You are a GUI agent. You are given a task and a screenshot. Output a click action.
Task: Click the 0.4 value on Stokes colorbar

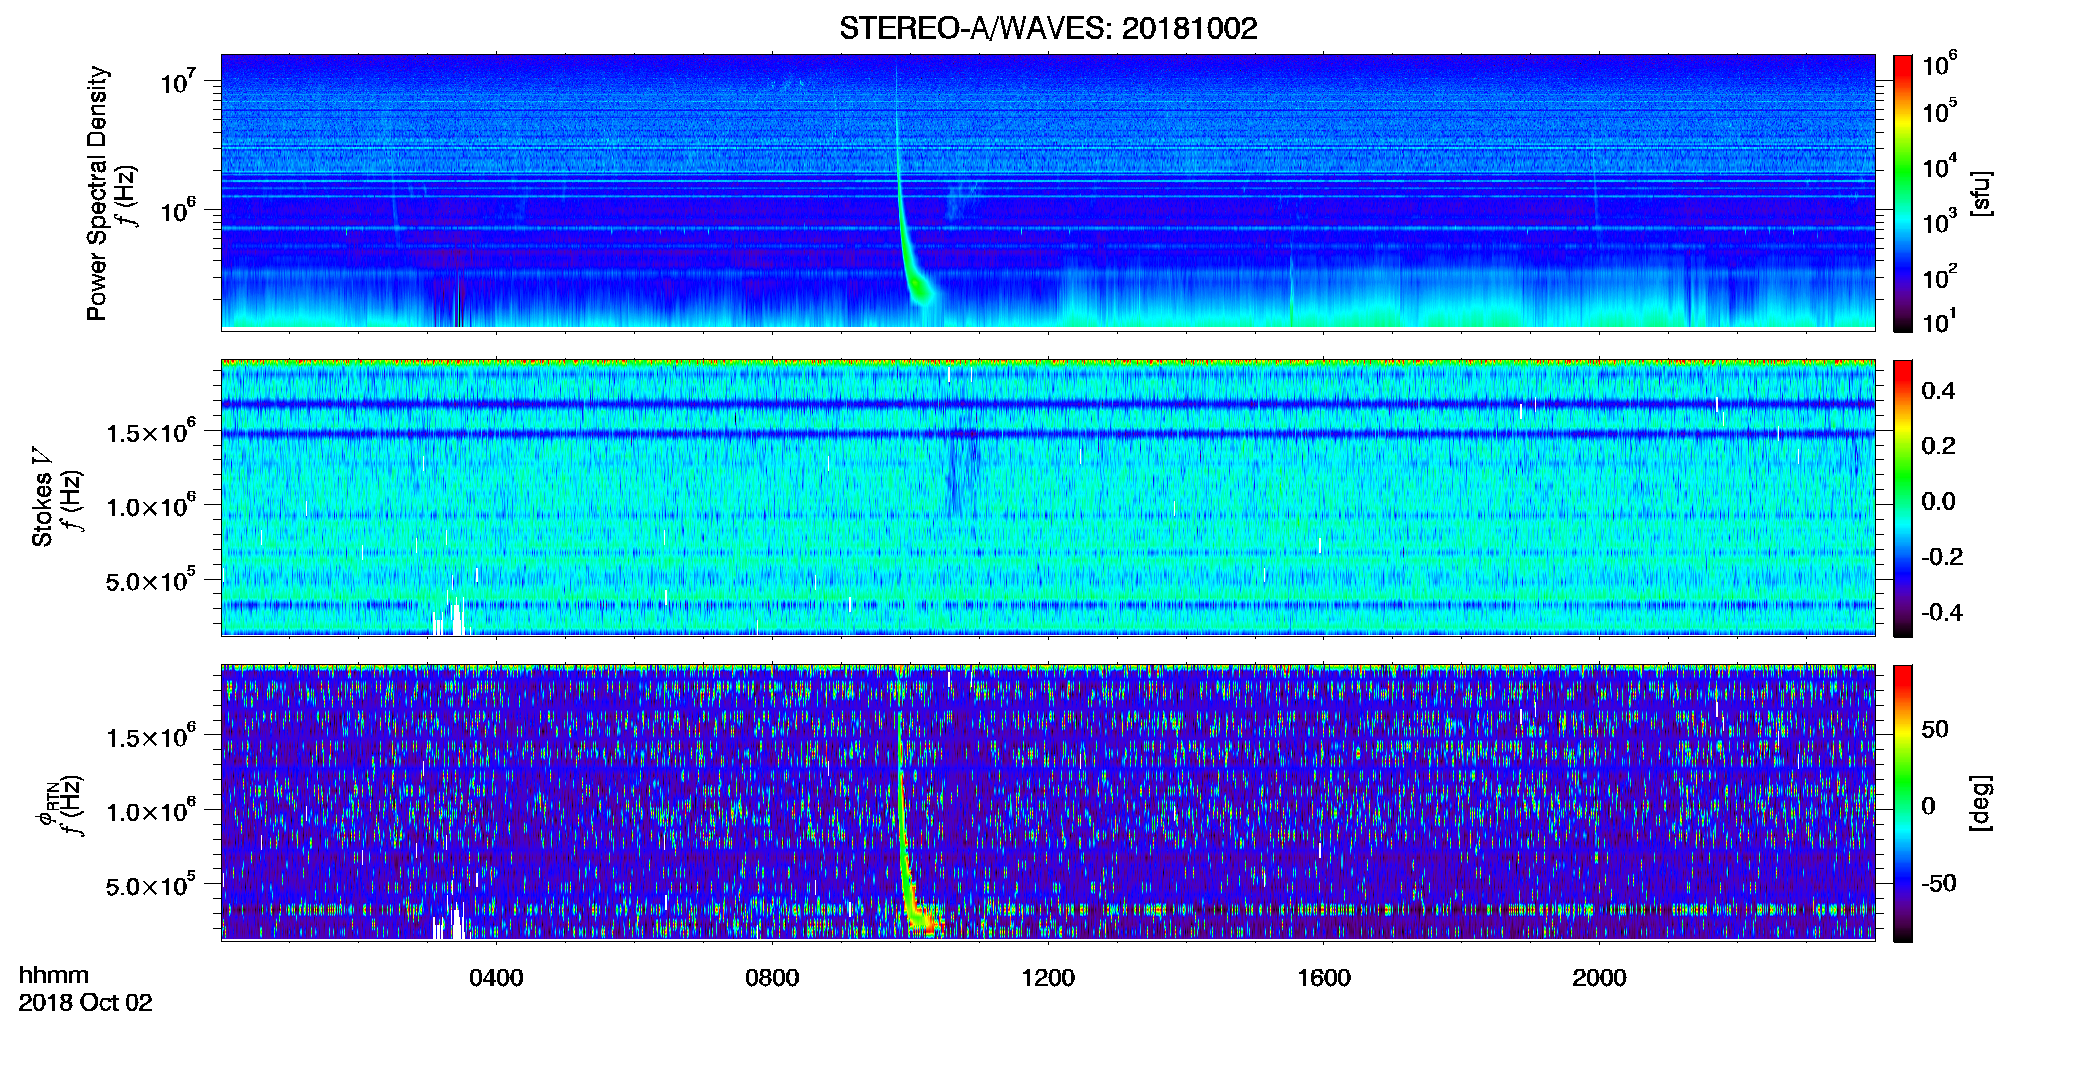click(x=1938, y=391)
